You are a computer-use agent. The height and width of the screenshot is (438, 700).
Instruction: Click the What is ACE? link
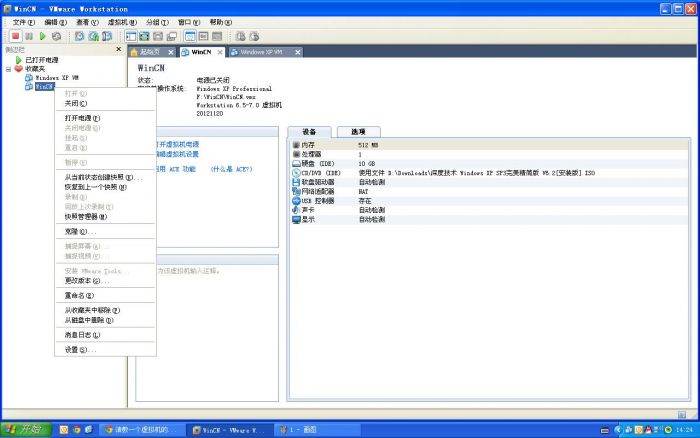coord(231,169)
